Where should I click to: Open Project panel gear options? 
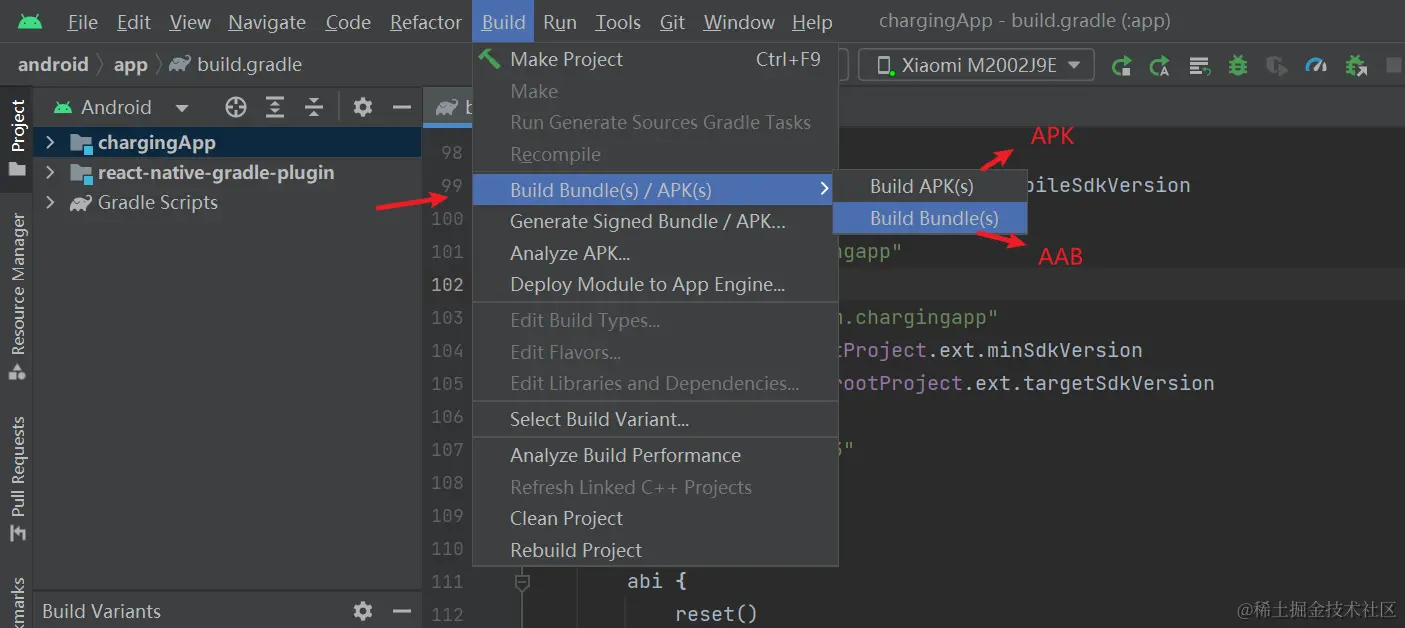[363, 107]
